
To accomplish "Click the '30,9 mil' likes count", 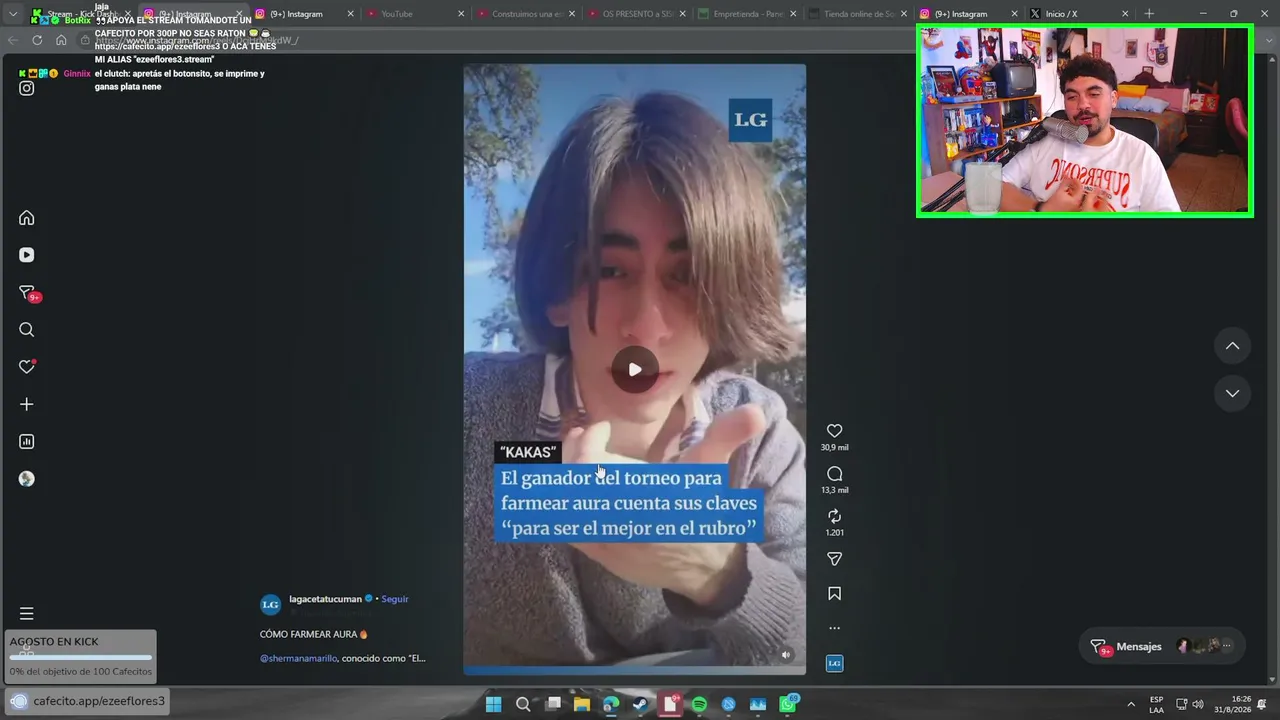I will tap(834, 448).
